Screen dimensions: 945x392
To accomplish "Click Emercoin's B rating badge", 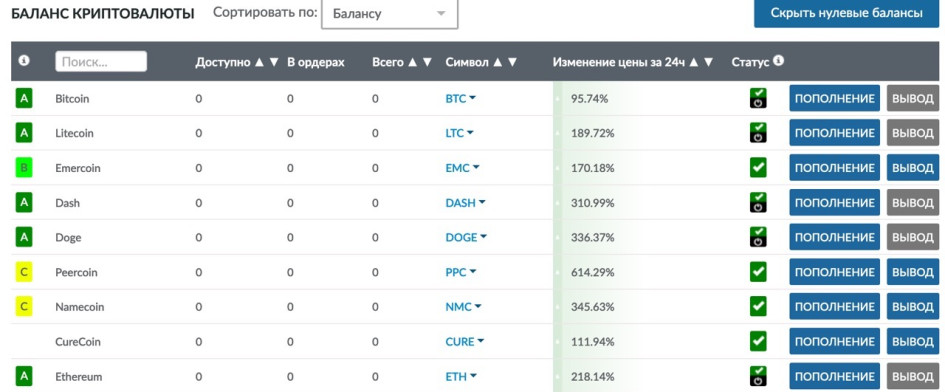I will tap(24, 168).
